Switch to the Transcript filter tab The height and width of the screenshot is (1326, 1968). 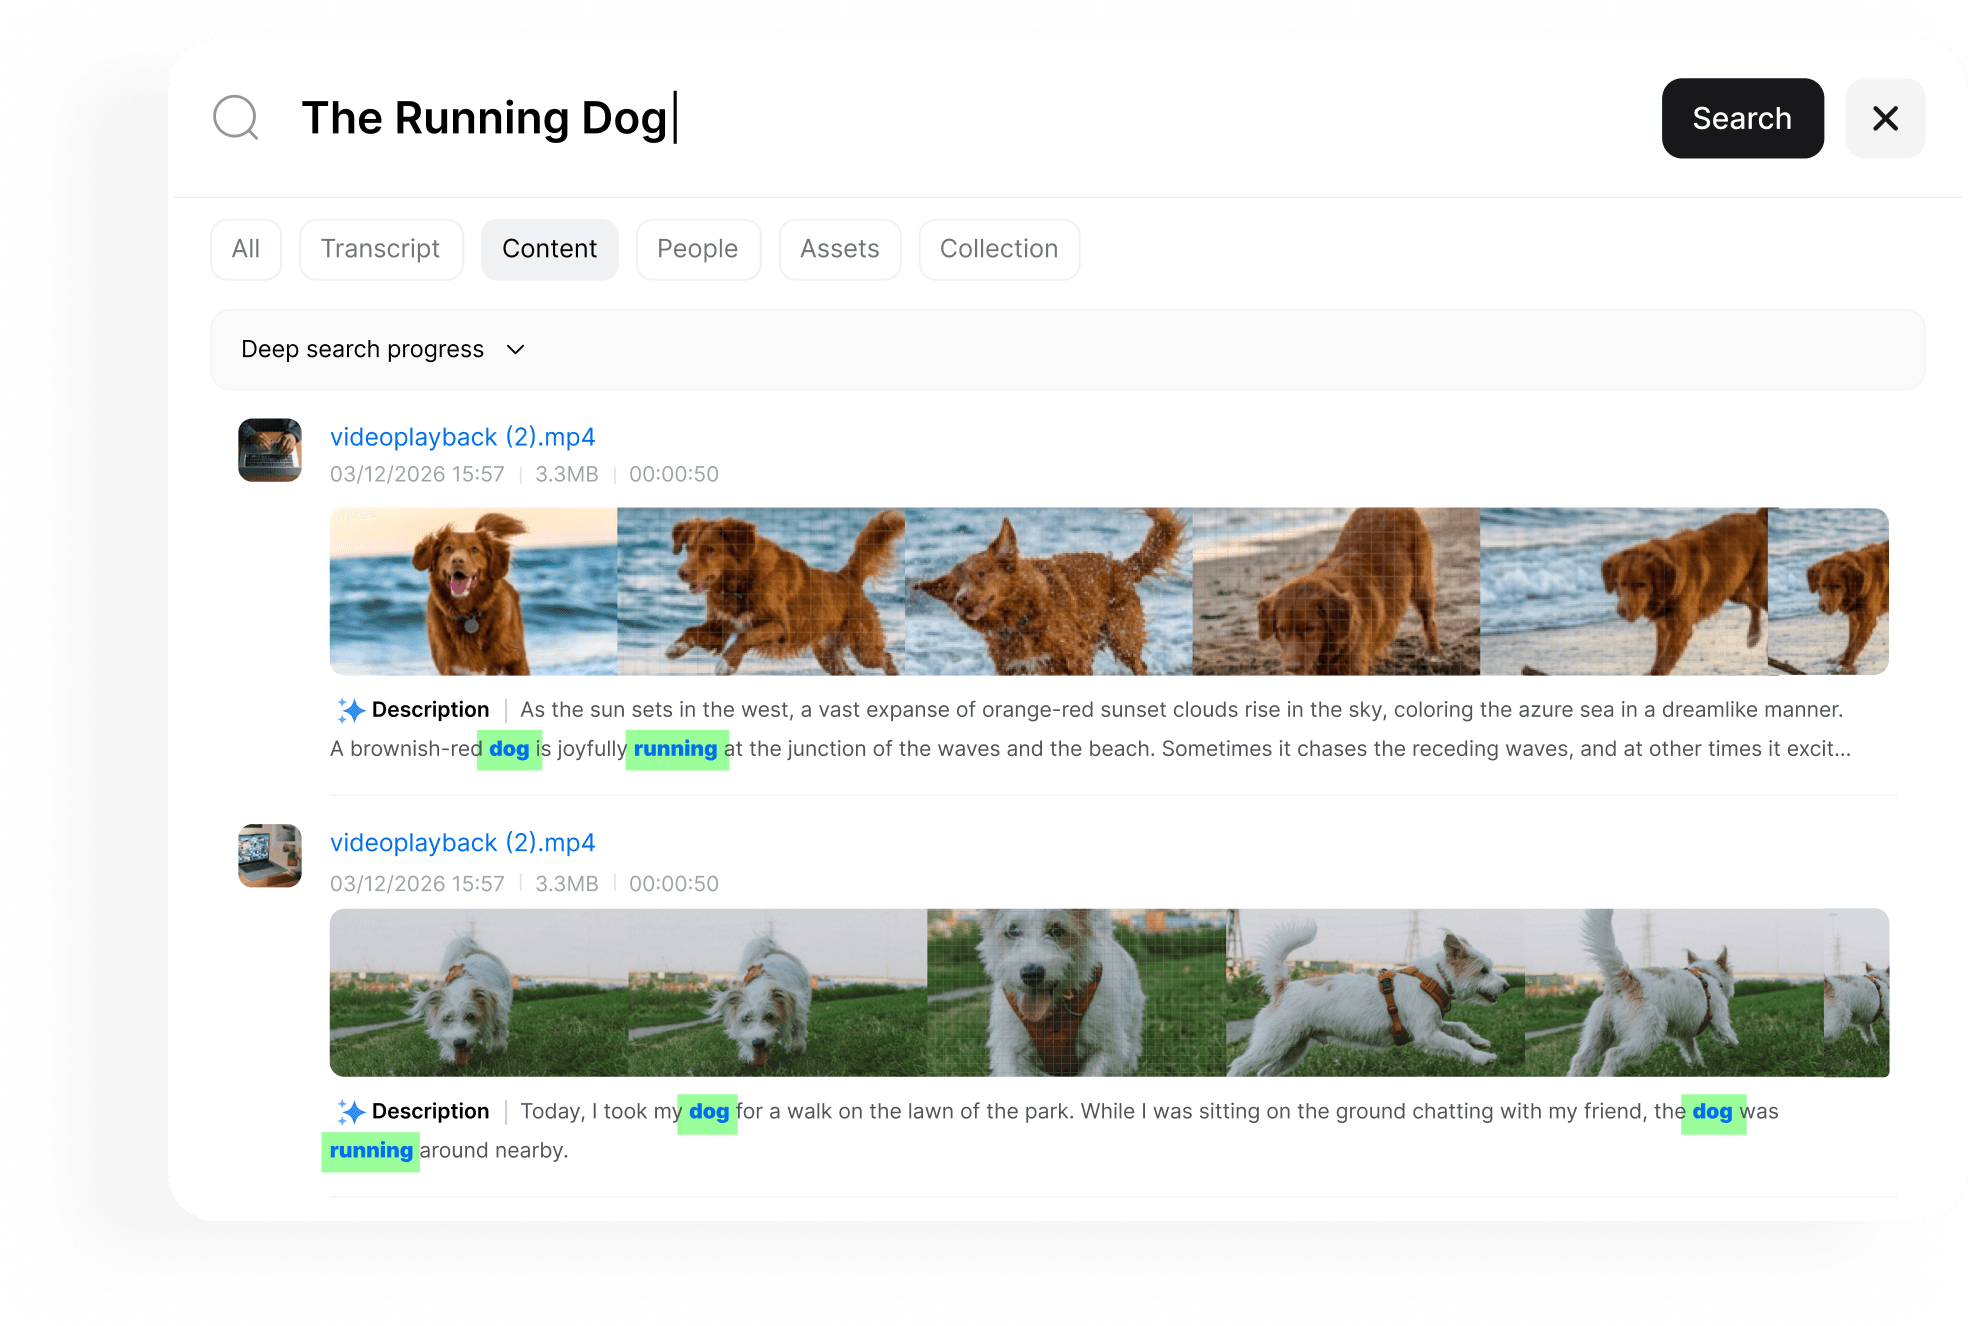click(x=380, y=249)
